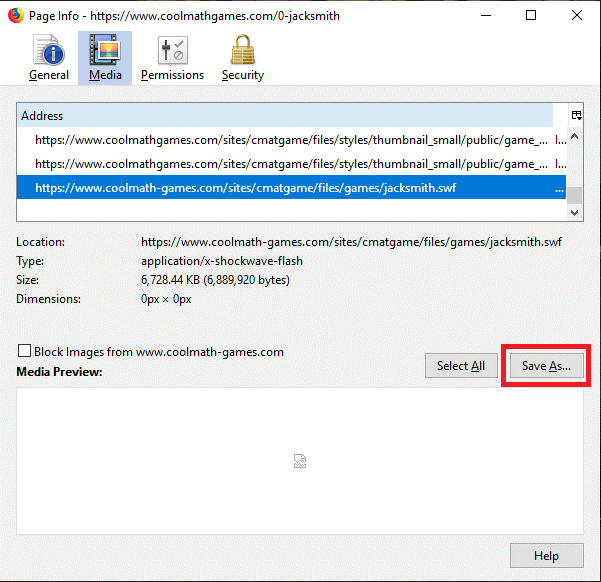Screen dimensions: 601x582
Task: Click the Save As... button
Action: pyautogui.click(x=546, y=366)
